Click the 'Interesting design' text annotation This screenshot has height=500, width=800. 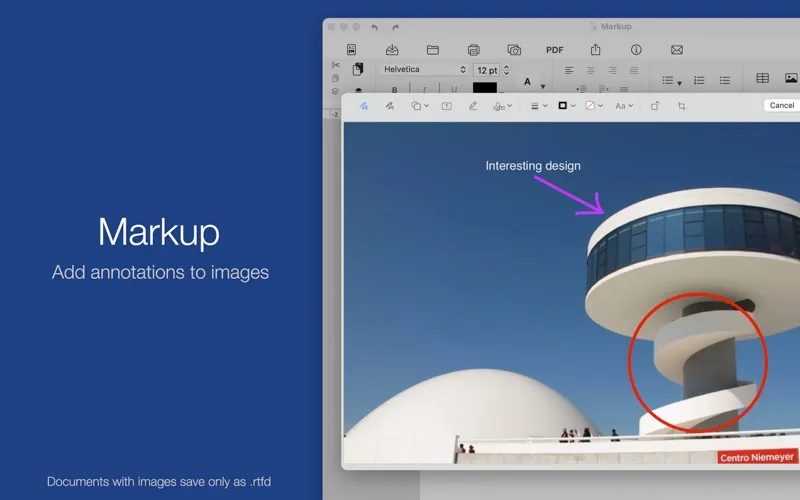(533, 166)
